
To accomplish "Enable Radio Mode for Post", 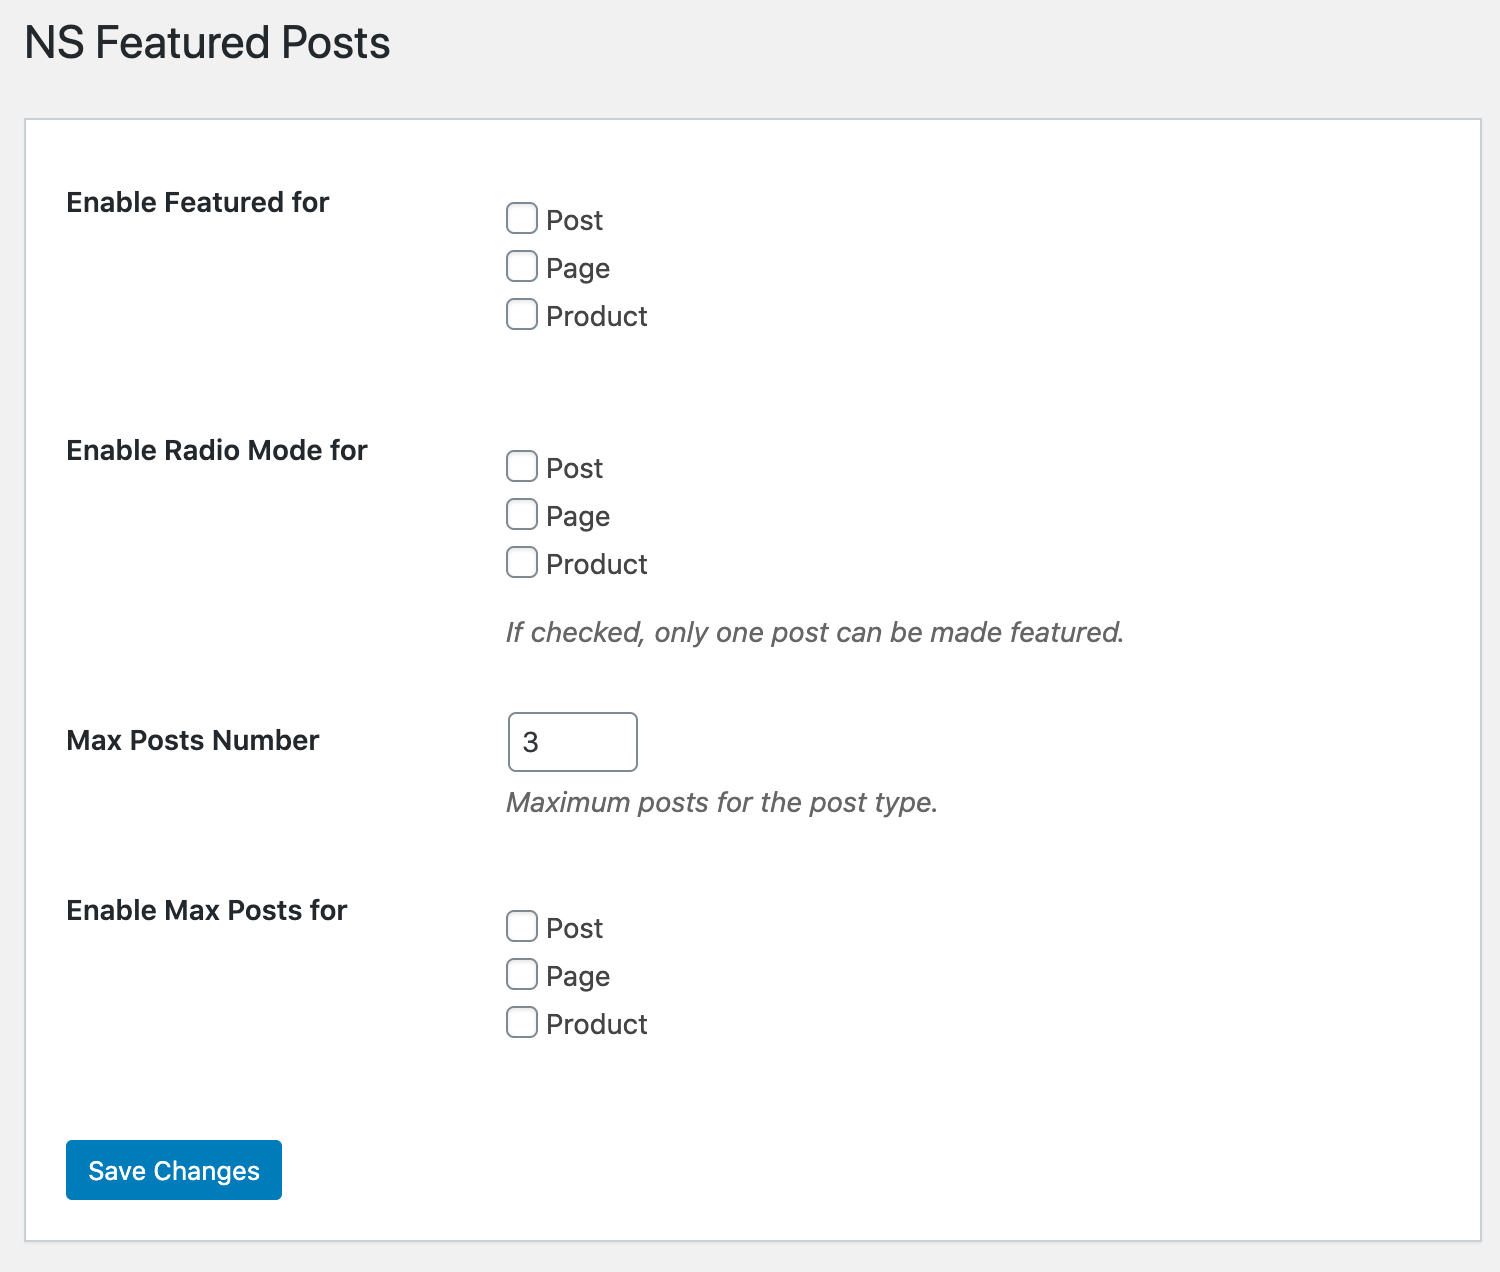I will (522, 466).
